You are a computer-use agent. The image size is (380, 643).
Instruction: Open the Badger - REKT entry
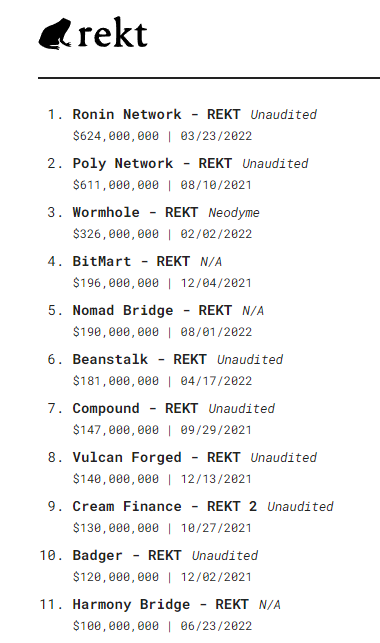point(127,555)
